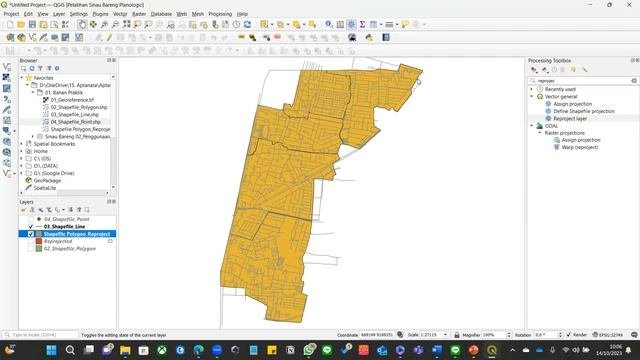Click the Collapse All icon in Layers panel
Screen dimensions: 640x360
click(79, 210)
